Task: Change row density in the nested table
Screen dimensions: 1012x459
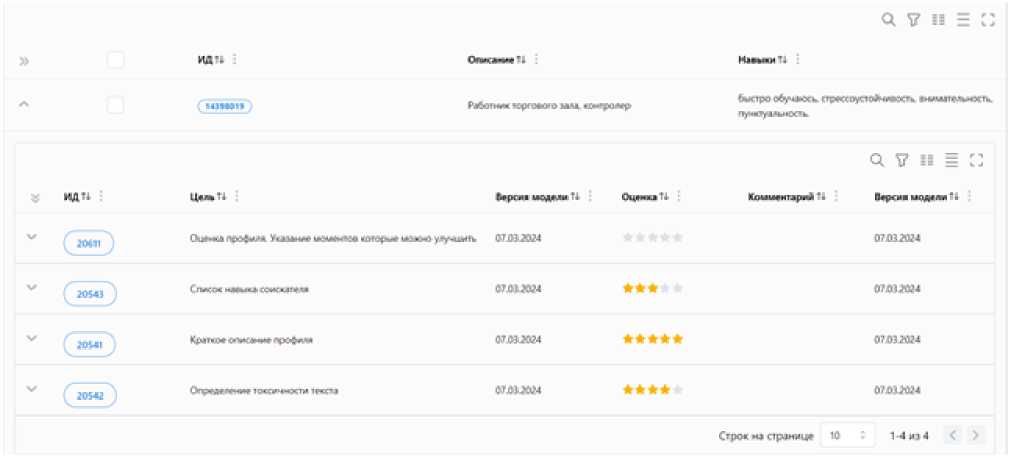Action: (952, 160)
